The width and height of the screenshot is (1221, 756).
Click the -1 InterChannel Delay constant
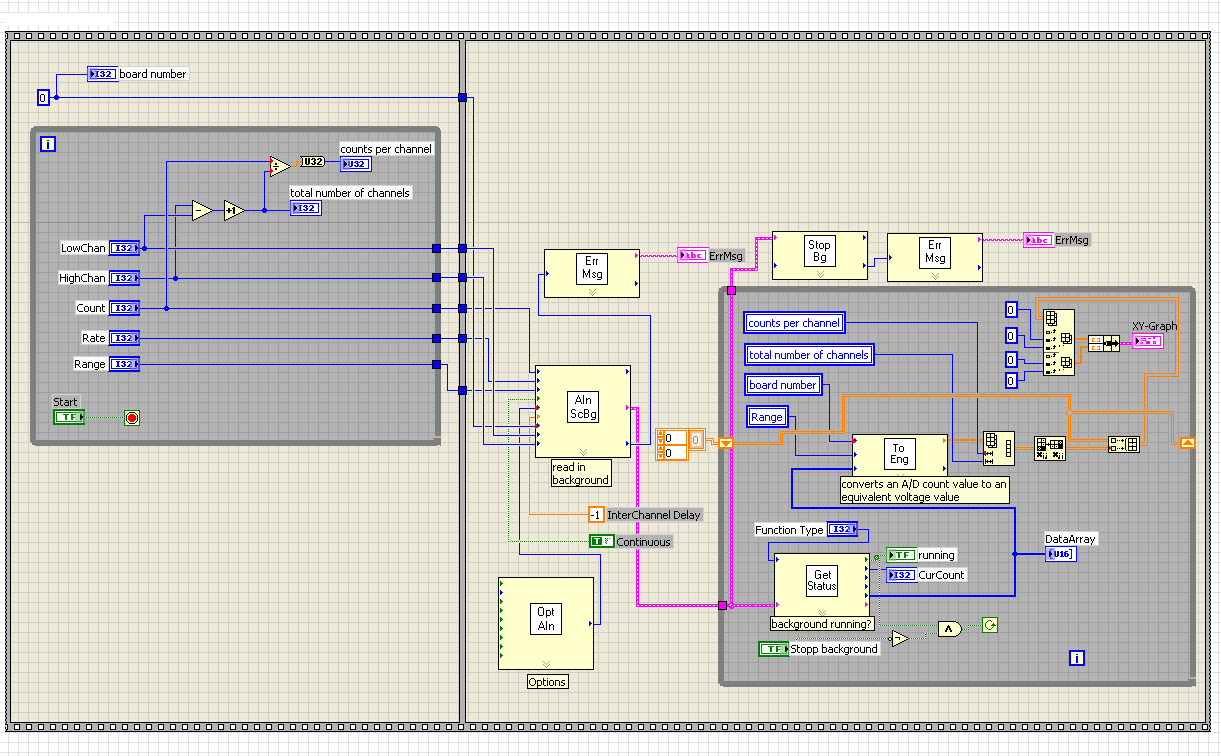[596, 515]
